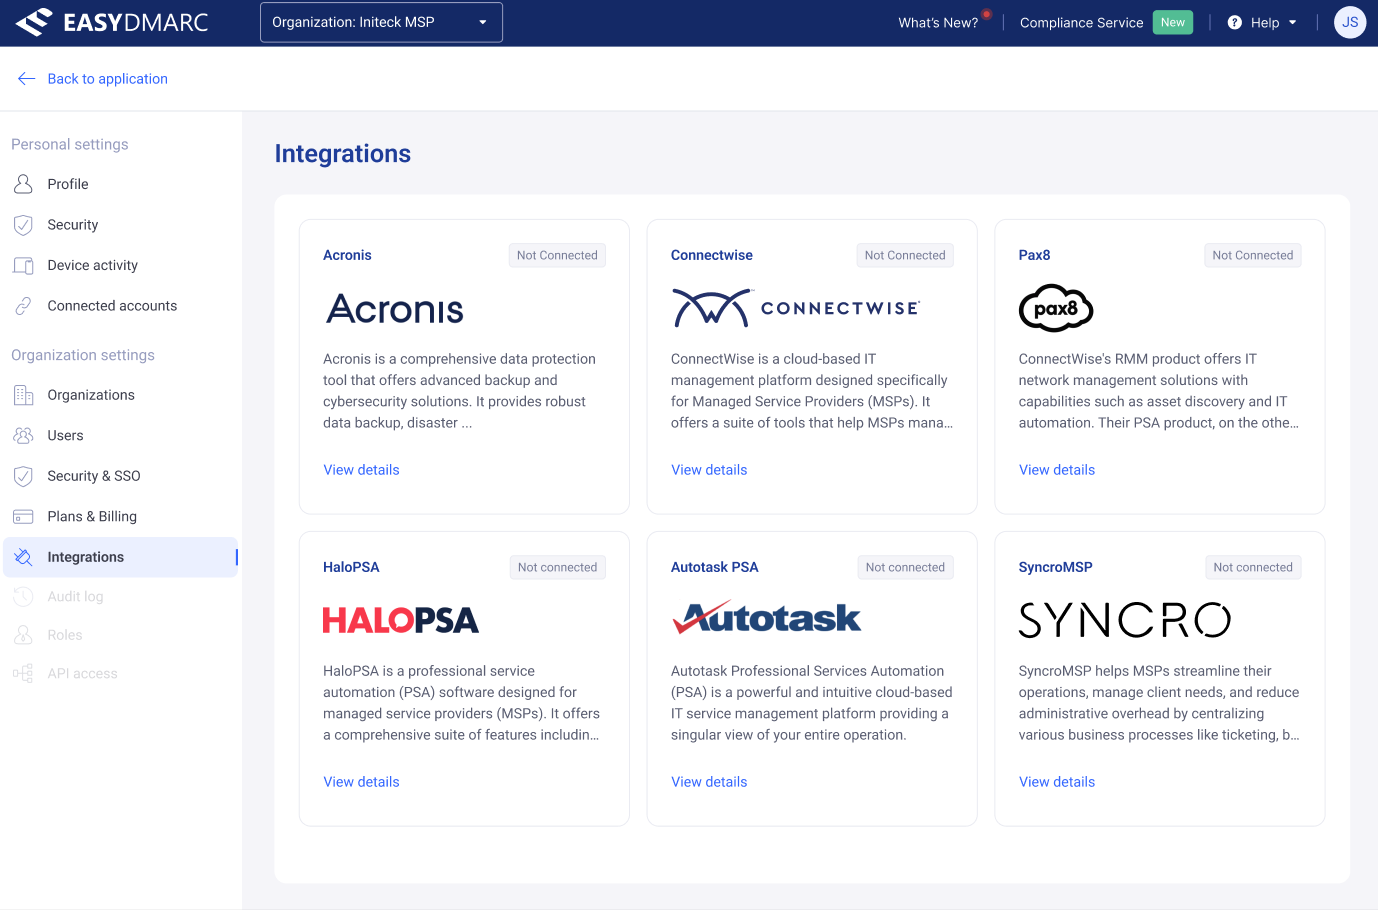Screen dimensions: 1378x910
Task: View details for Pax8
Action: (x=1057, y=470)
